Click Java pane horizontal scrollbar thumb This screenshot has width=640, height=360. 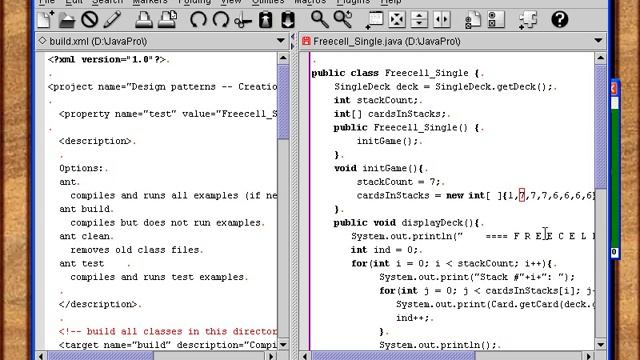pyautogui.click(x=393, y=356)
